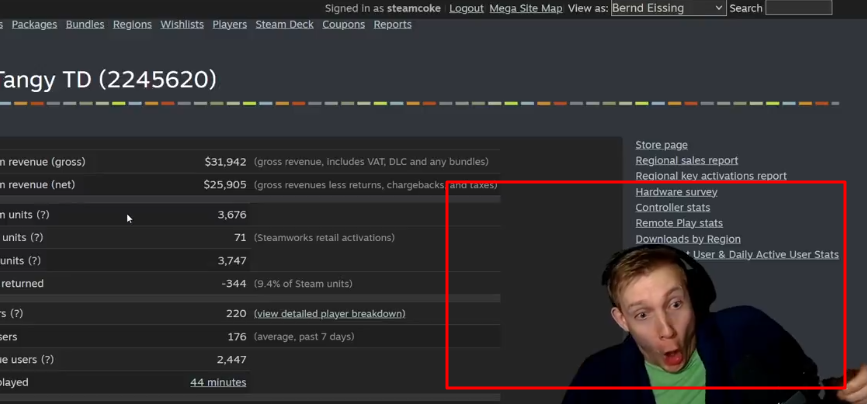Open the Store page link

coord(661,145)
